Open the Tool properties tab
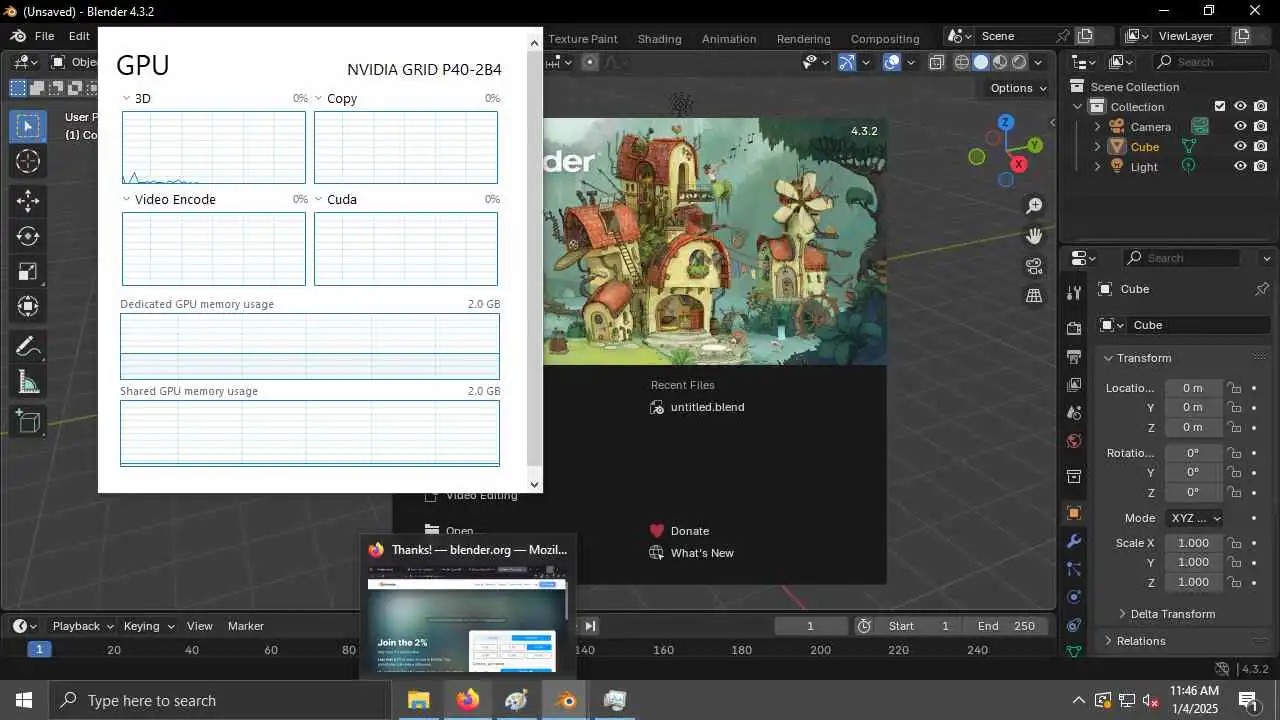The image size is (1280, 720). 1074,292
